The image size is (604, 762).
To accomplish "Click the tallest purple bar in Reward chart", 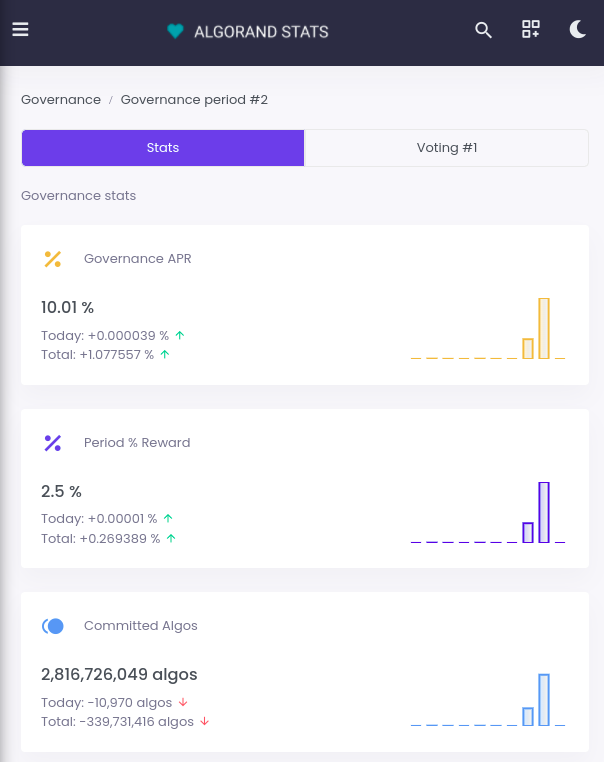I will click(x=544, y=512).
